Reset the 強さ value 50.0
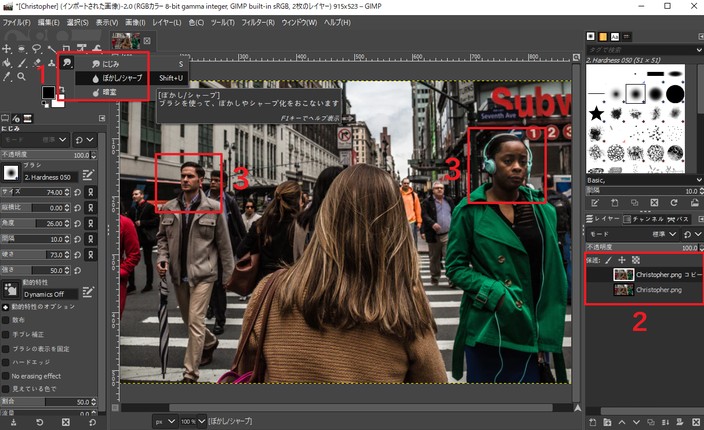 [78, 270]
